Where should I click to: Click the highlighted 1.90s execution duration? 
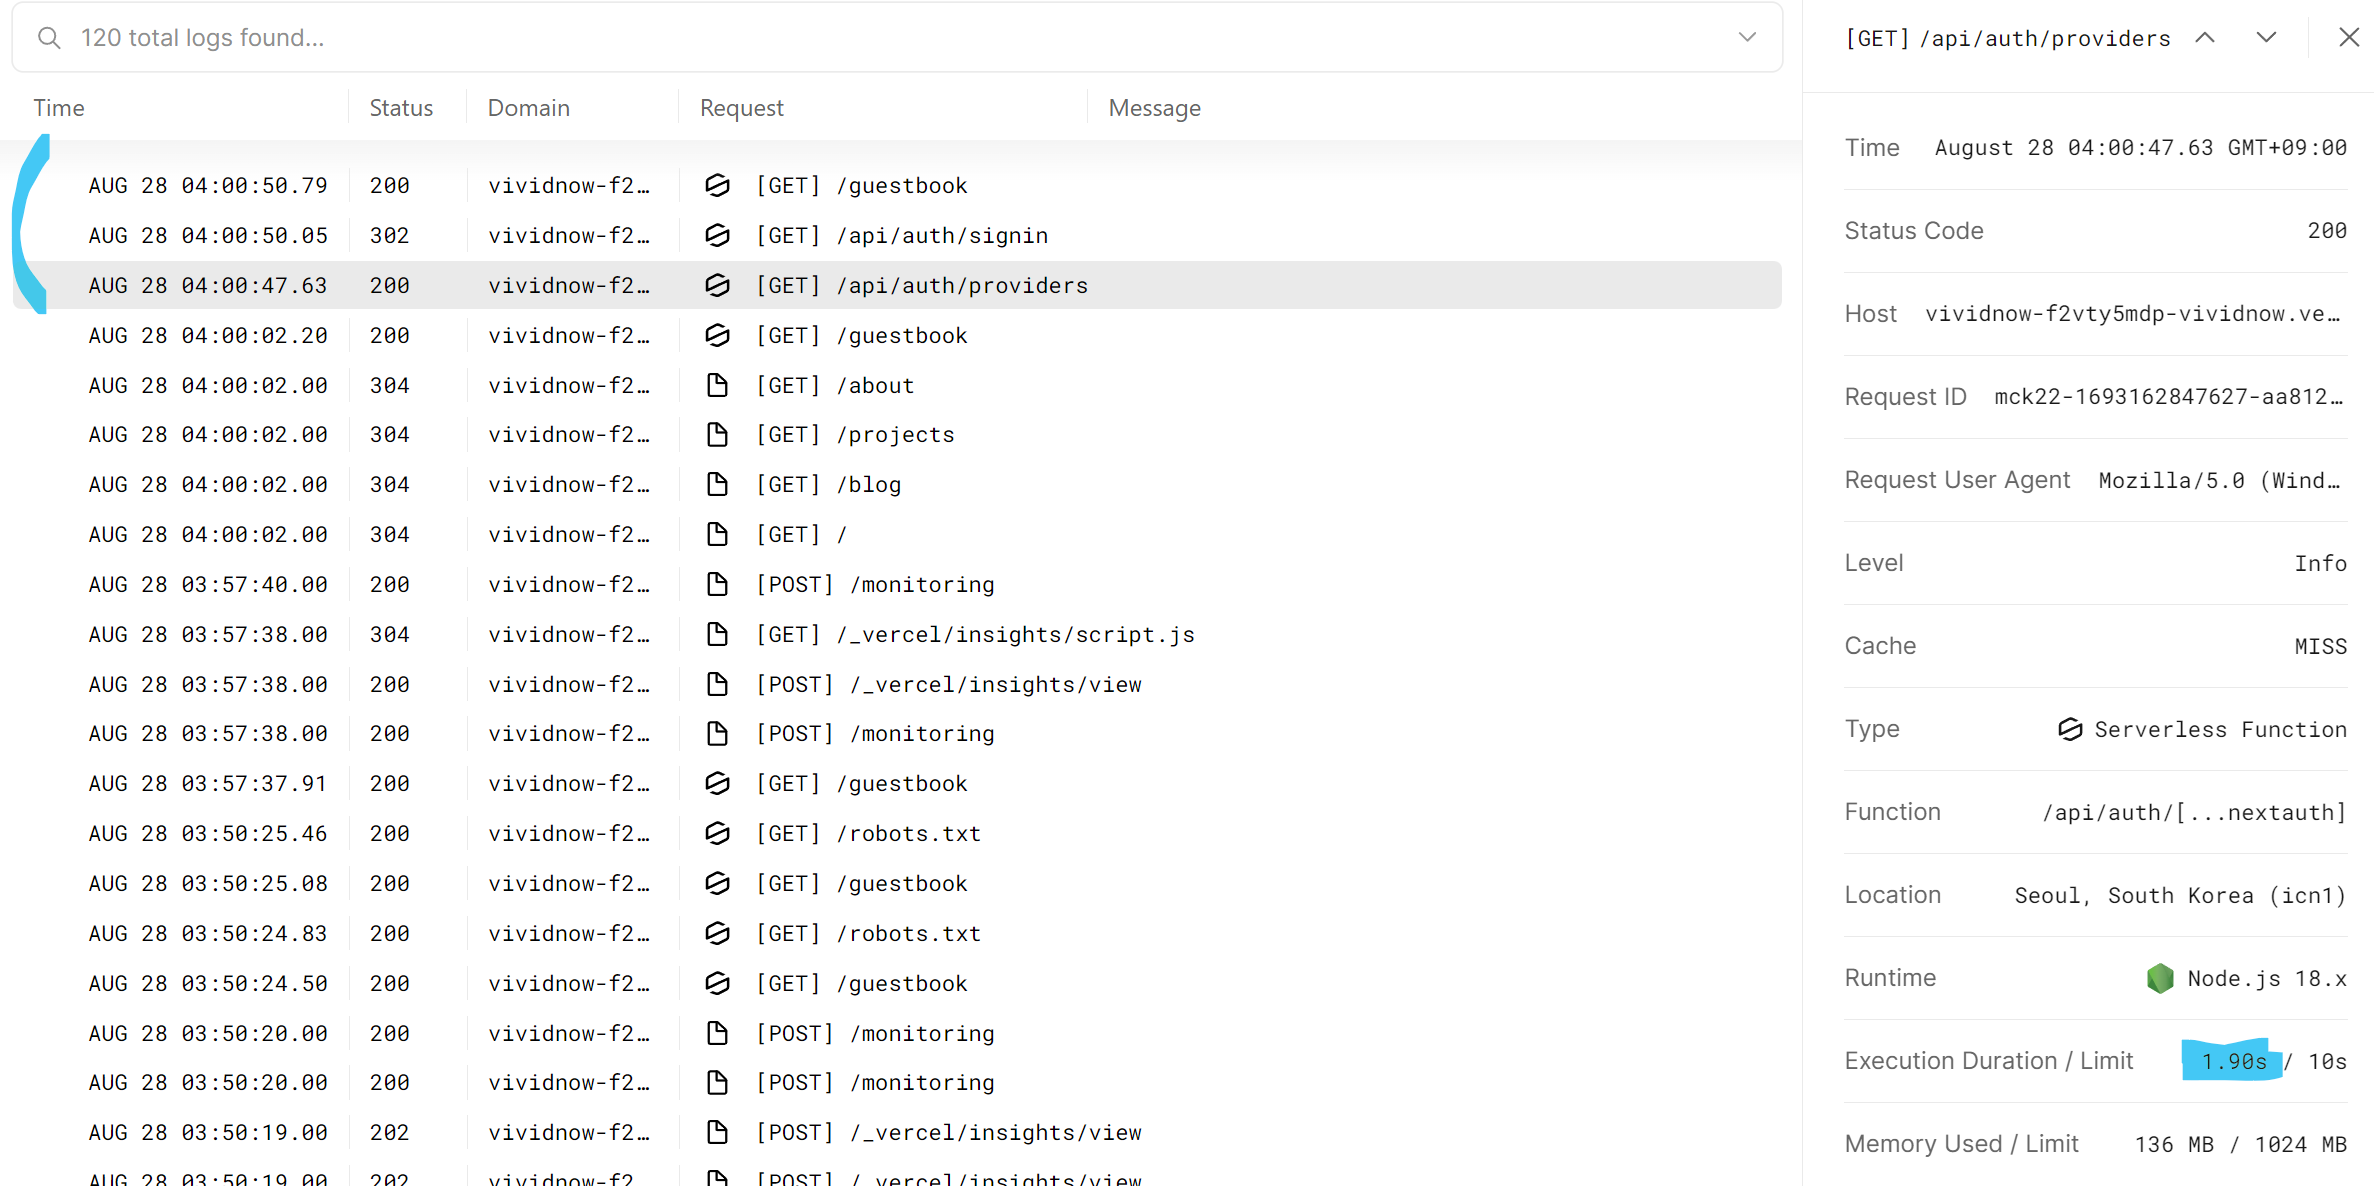2233,1061
